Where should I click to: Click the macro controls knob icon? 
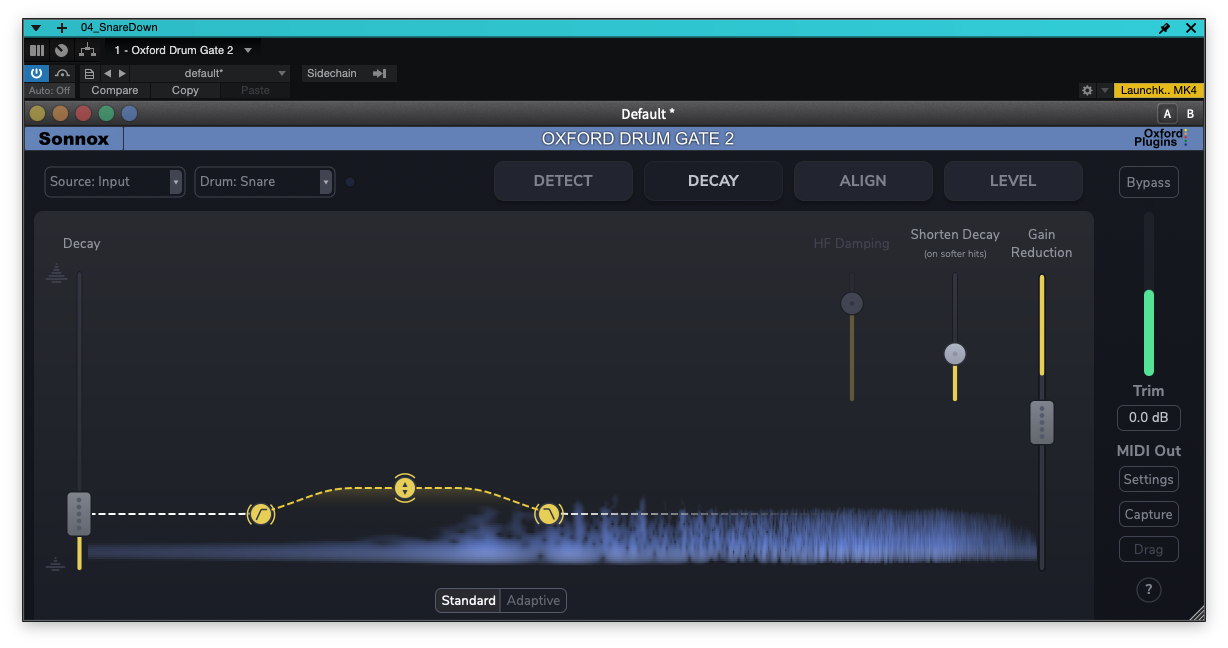click(62, 50)
